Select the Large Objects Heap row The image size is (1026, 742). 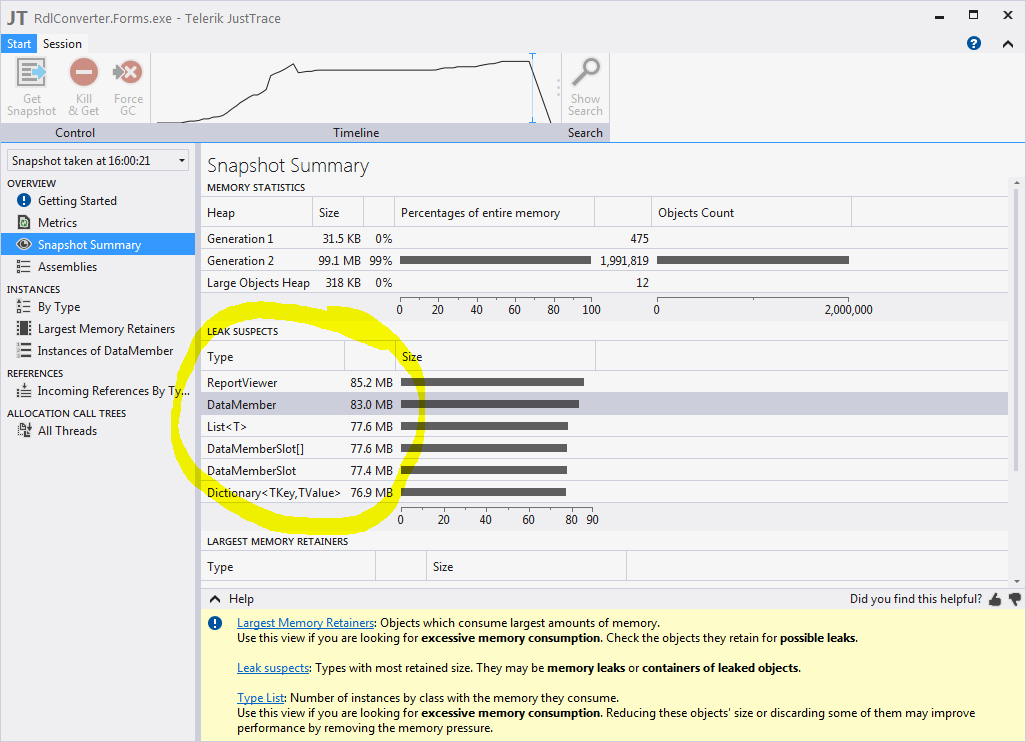(x=605, y=283)
